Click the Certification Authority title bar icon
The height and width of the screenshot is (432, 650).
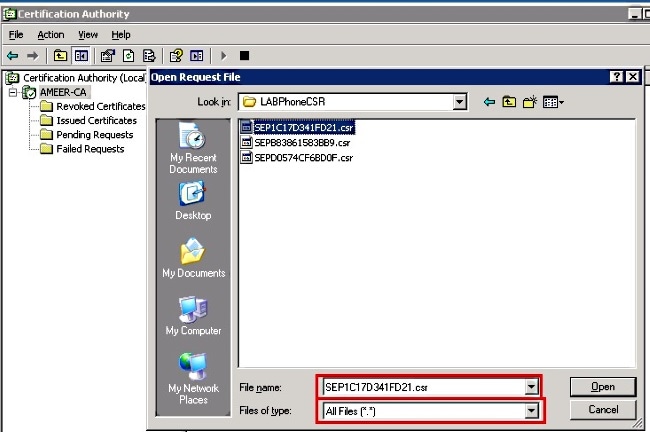pyautogui.click(x=10, y=14)
